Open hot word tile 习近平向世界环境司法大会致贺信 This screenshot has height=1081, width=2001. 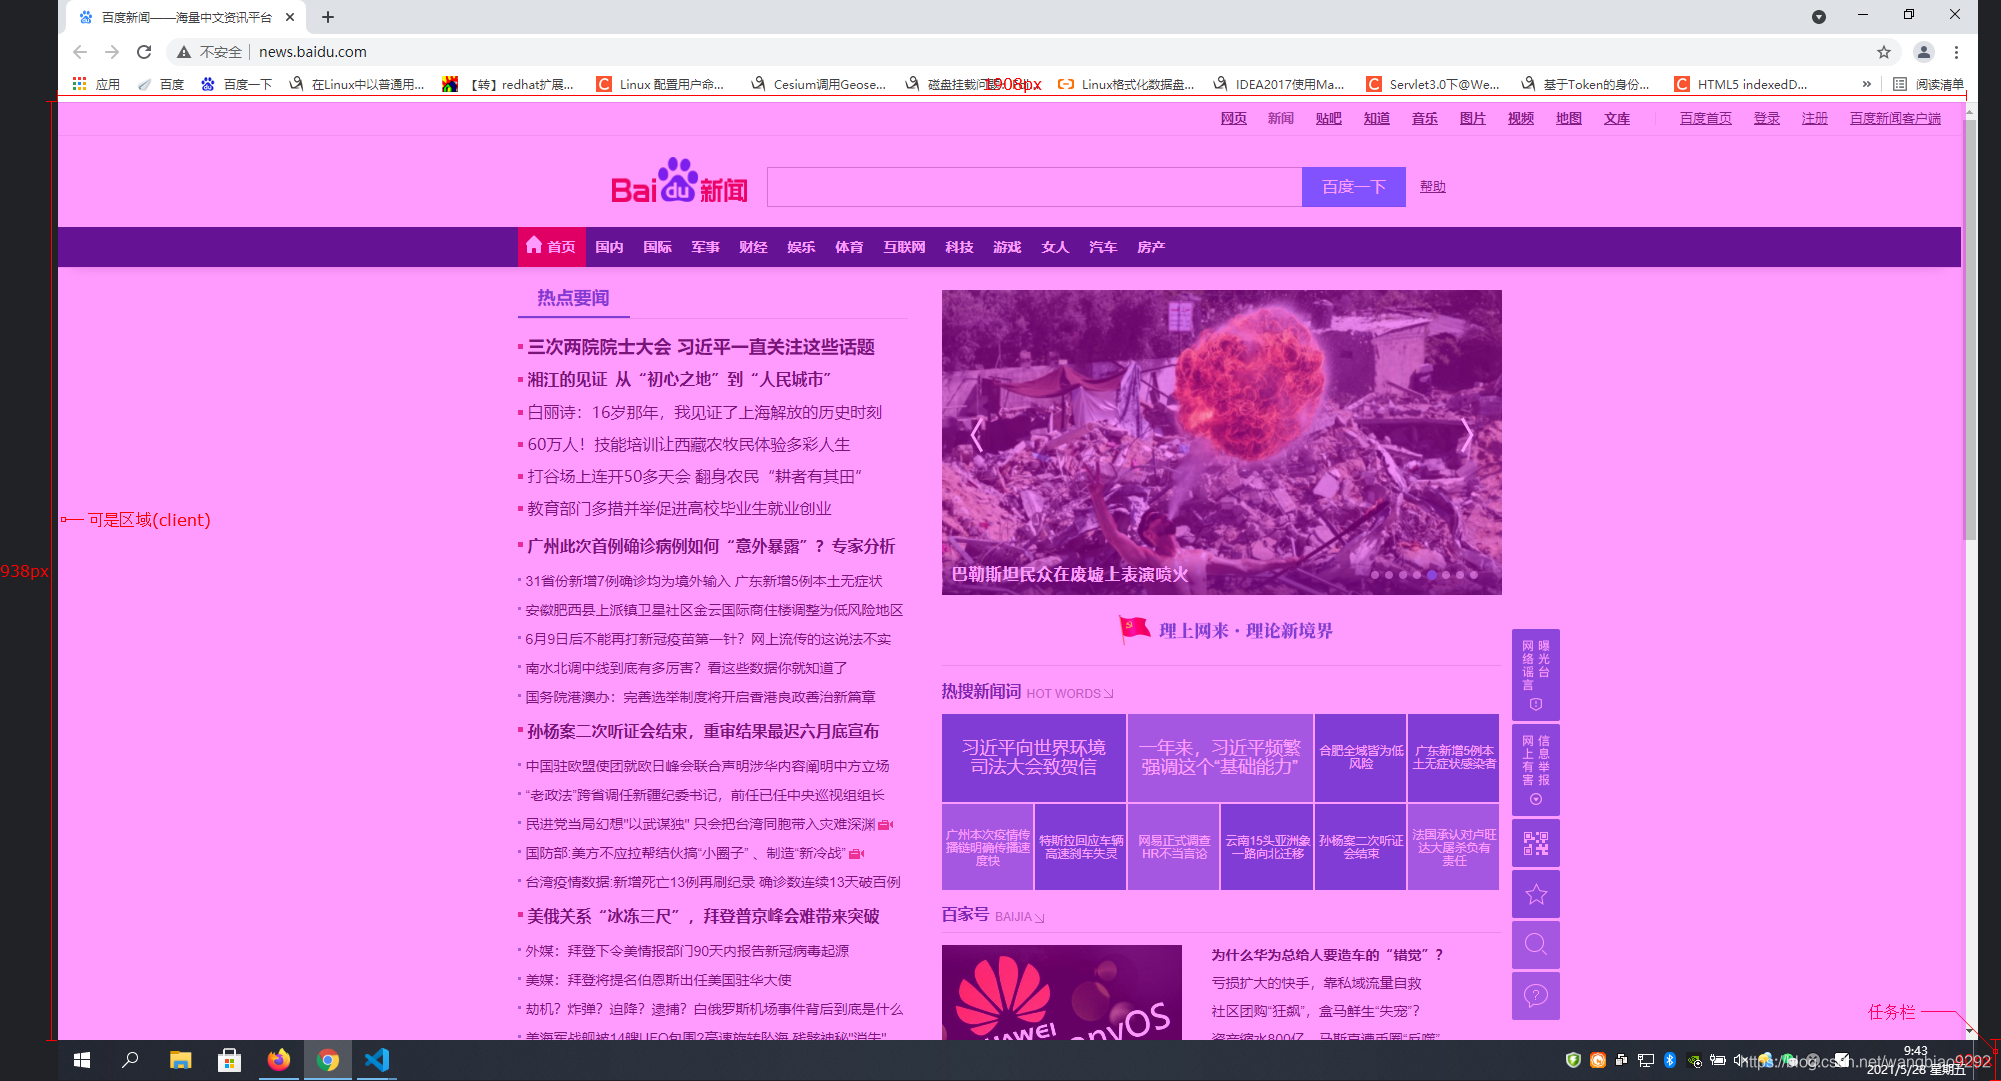click(x=1034, y=757)
